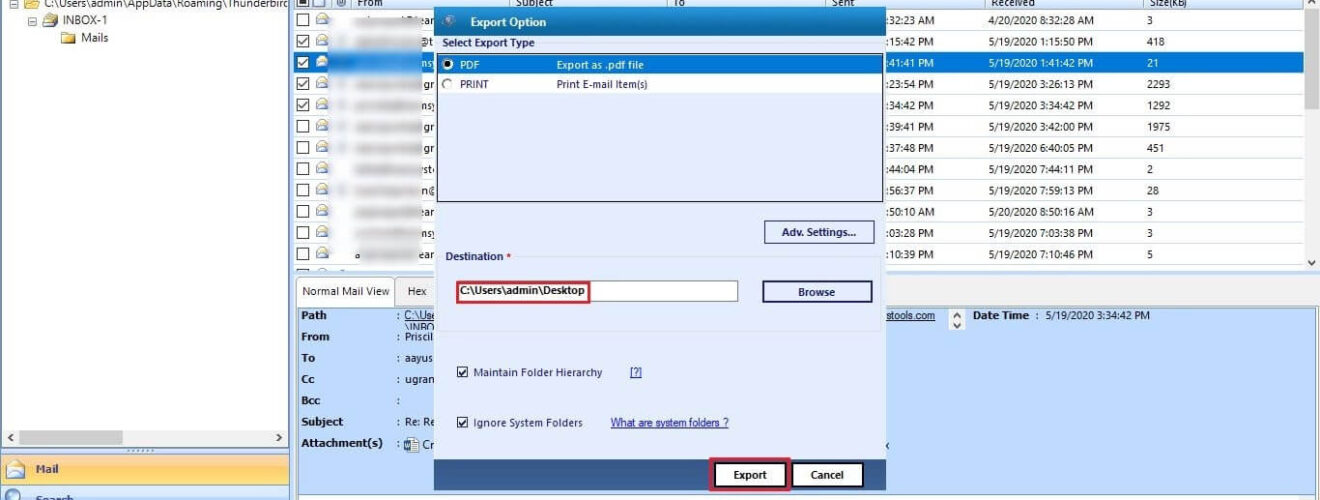The width and height of the screenshot is (1320, 500).
Task: Click the Export button
Action: tap(750, 475)
